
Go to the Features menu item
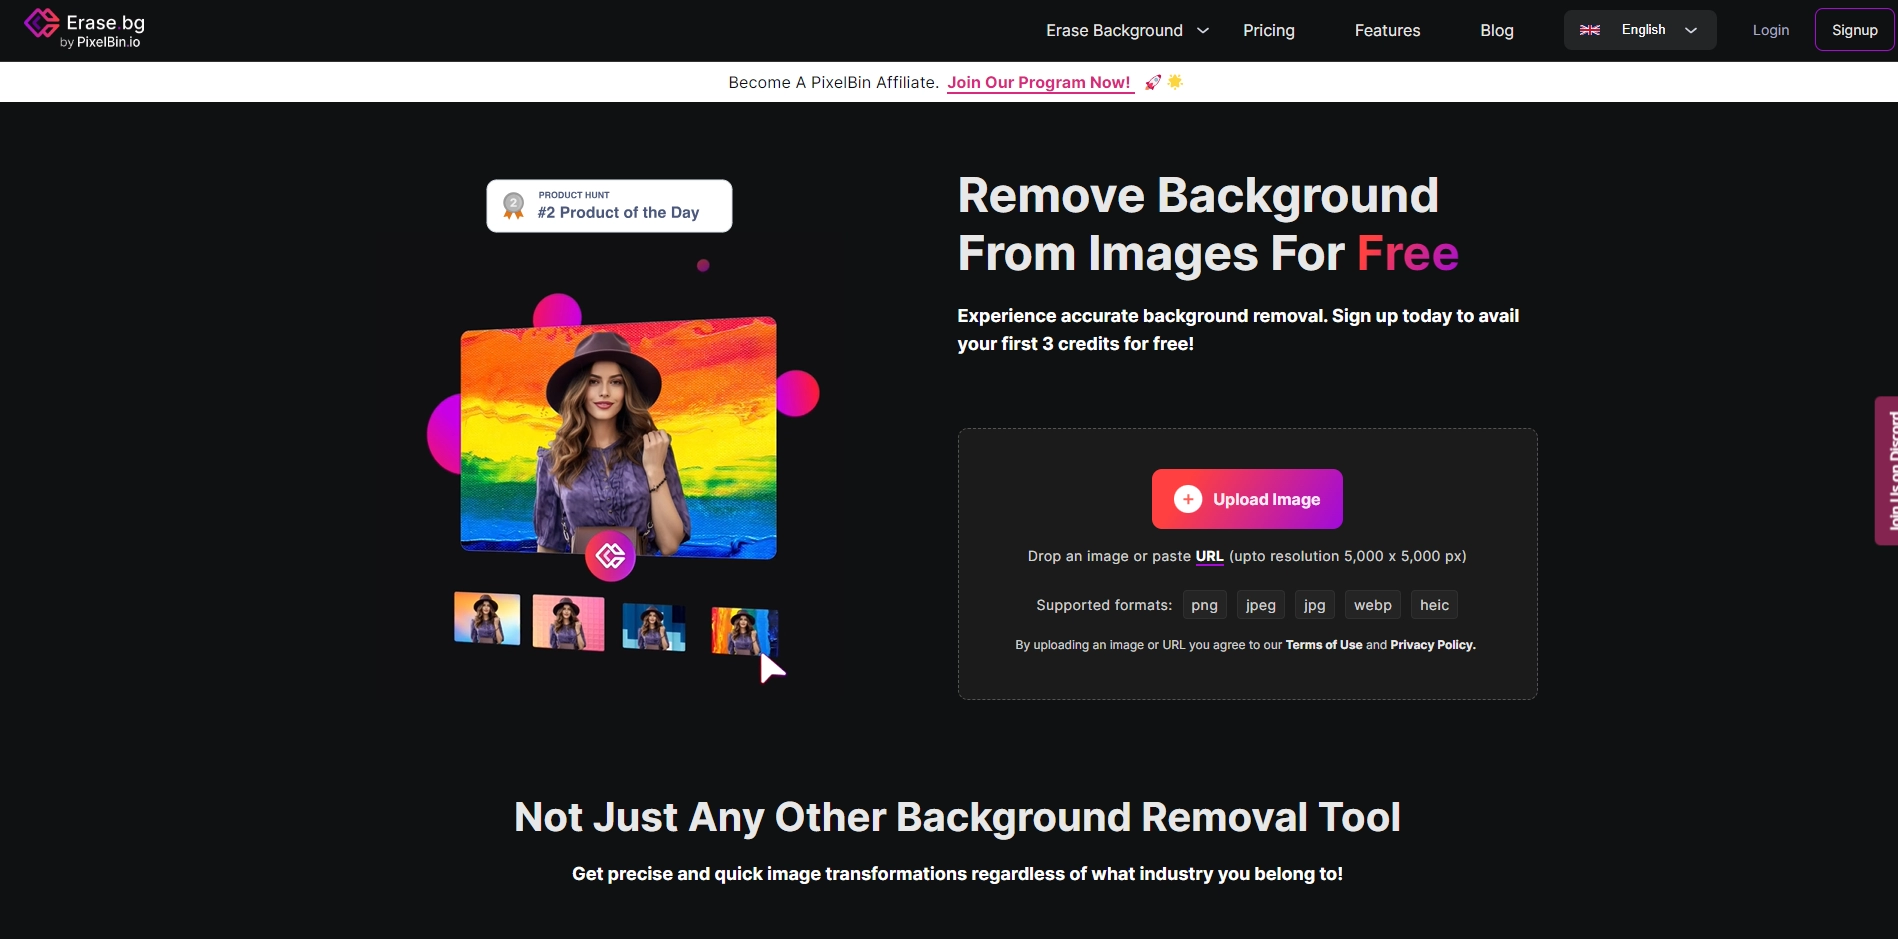(x=1387, y=31)
